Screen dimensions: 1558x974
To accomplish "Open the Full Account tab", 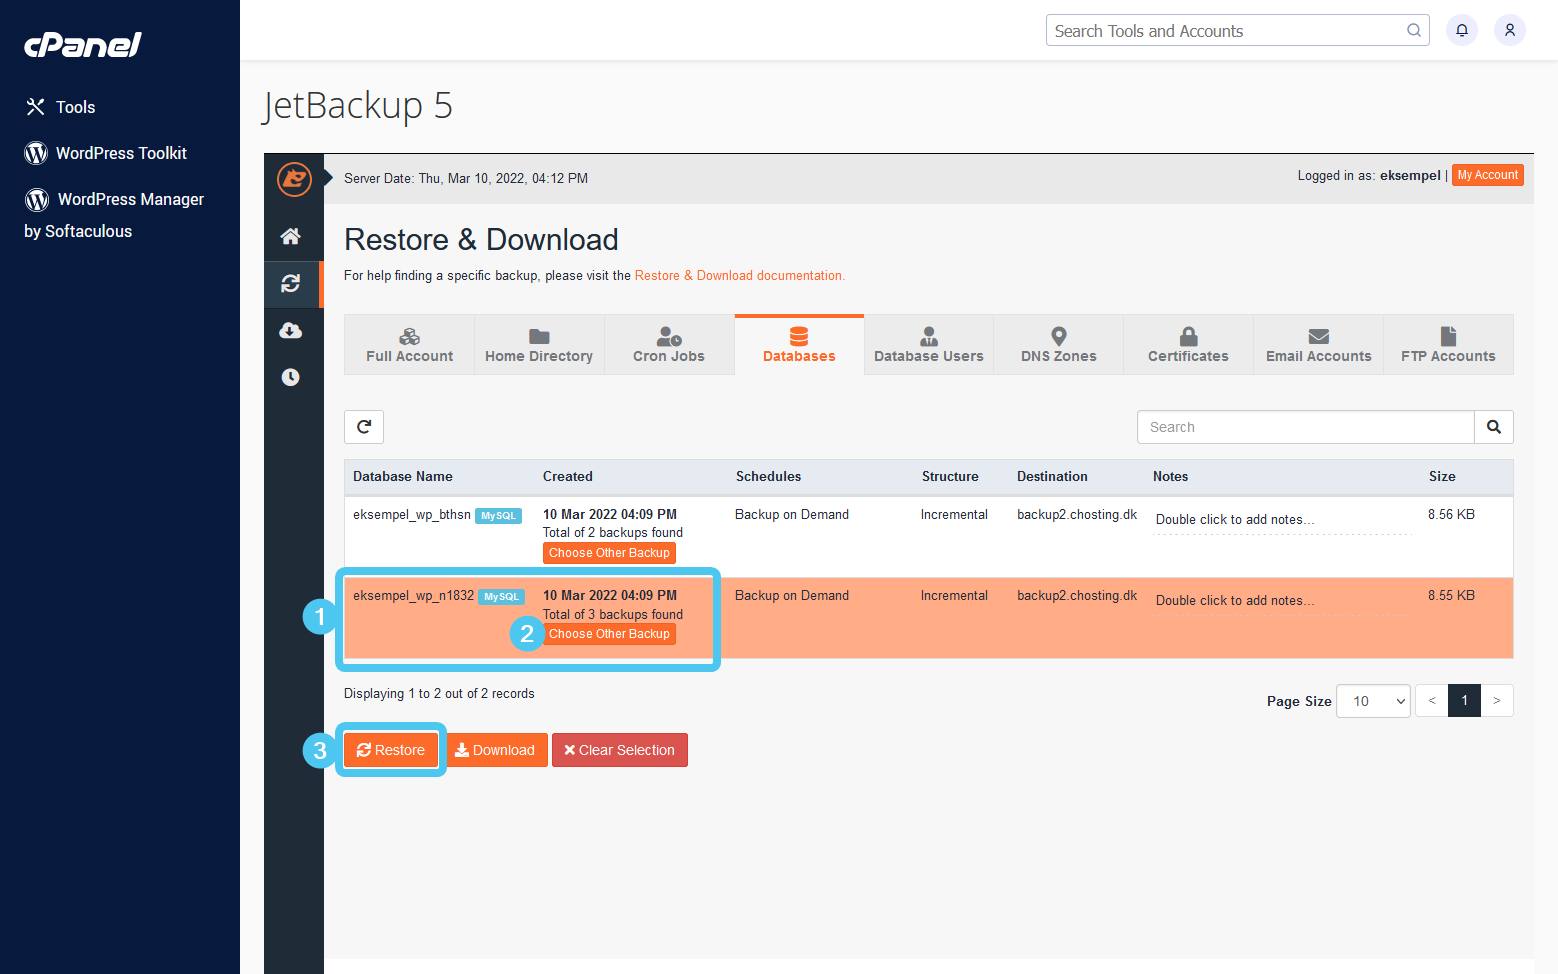I will [x=409, y=344].
